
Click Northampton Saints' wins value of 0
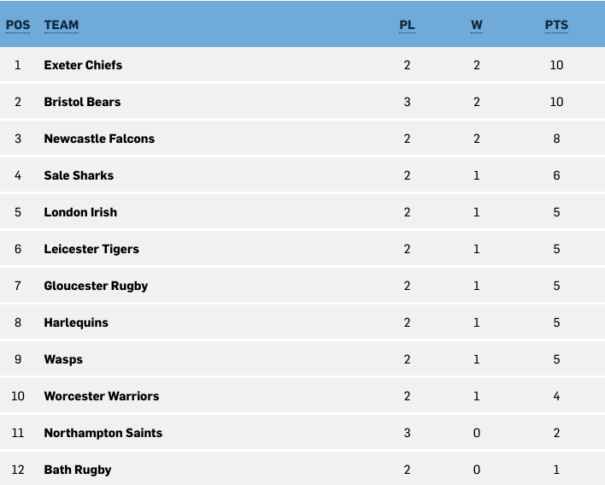[x=477, y=433]
